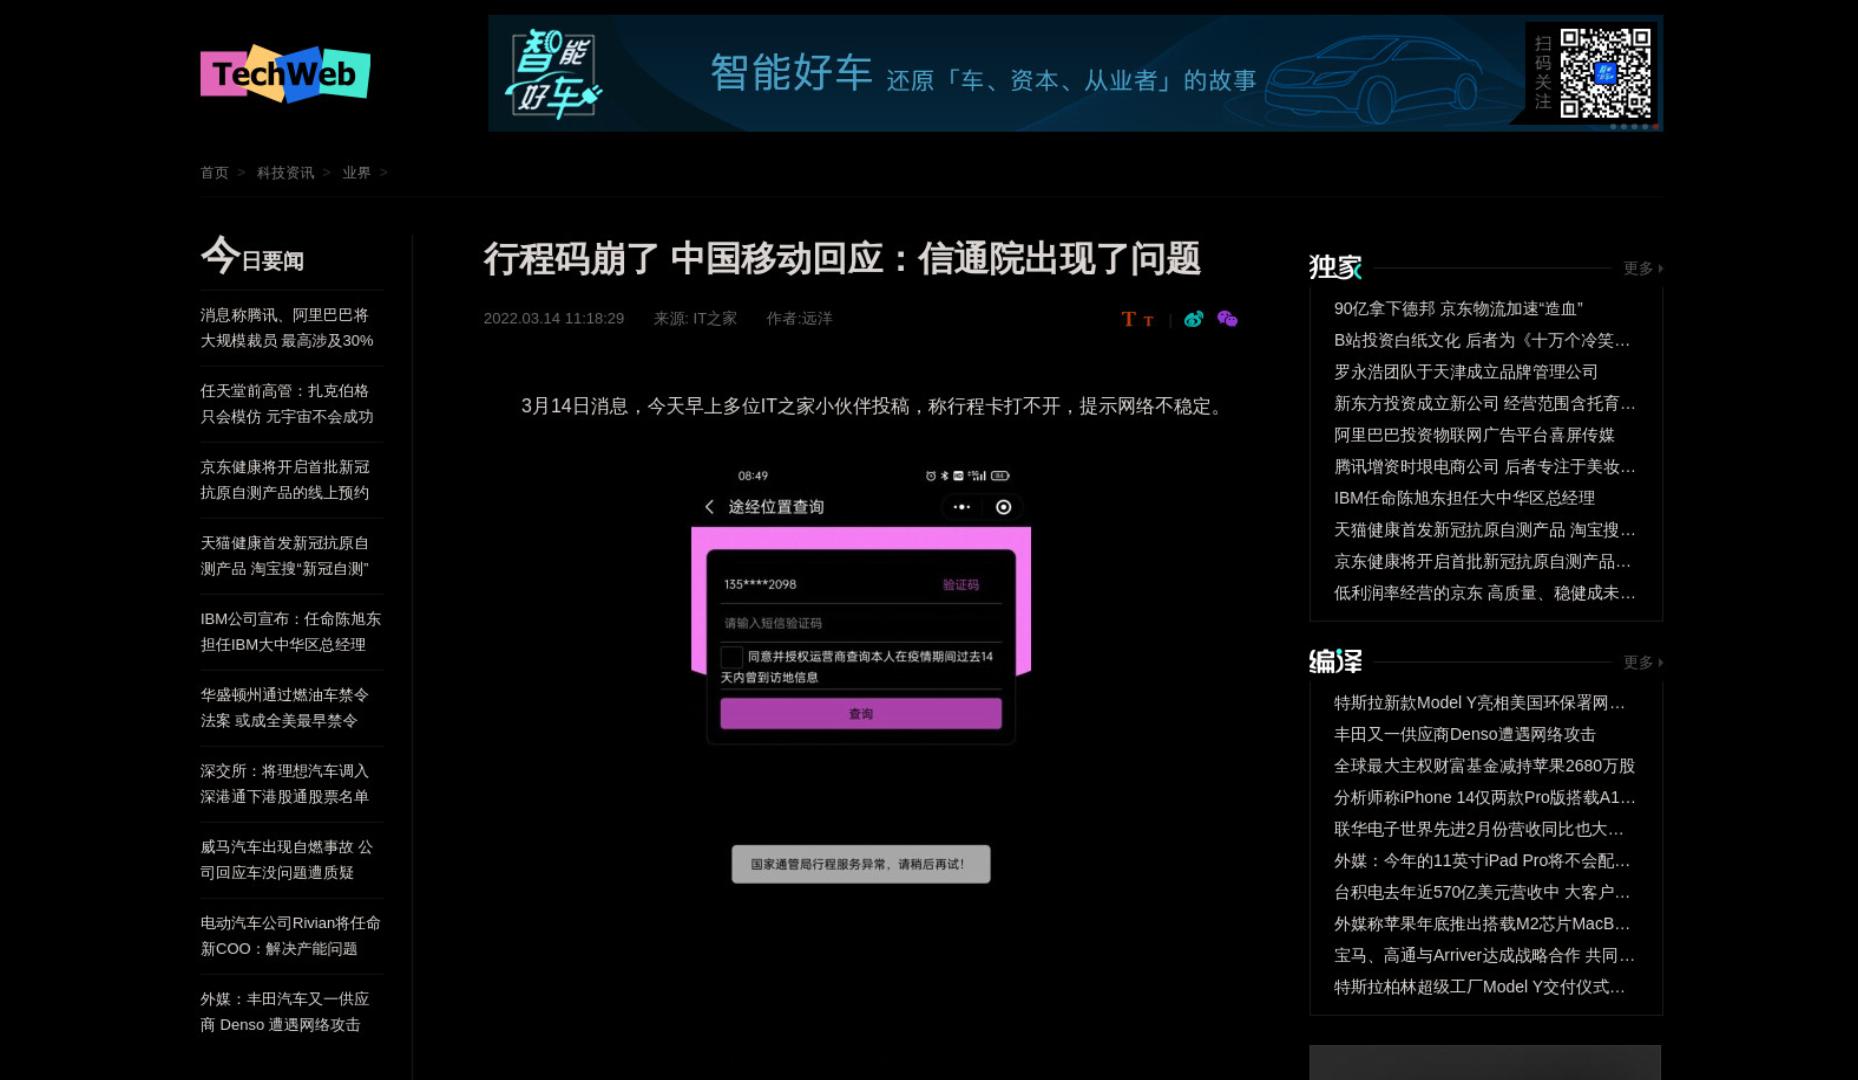
Task: Open 新东方投资成立新公司 article
Action: point(1485,403)
